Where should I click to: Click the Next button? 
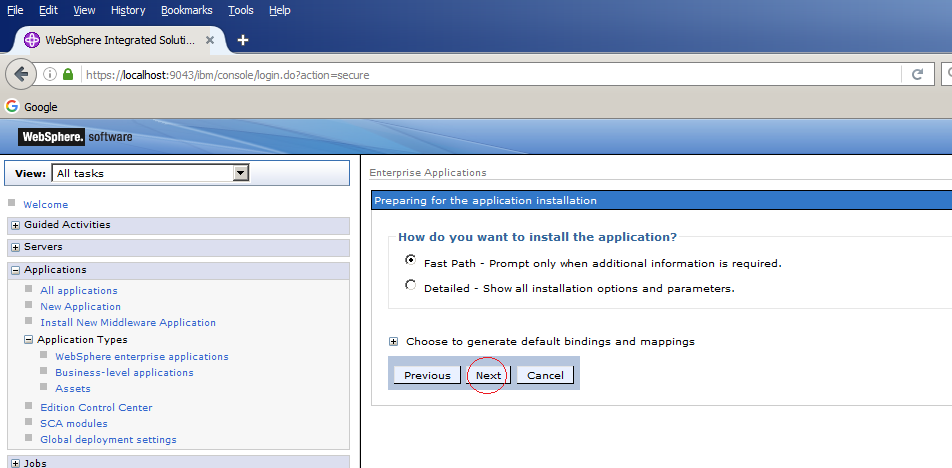click(488, 375)
